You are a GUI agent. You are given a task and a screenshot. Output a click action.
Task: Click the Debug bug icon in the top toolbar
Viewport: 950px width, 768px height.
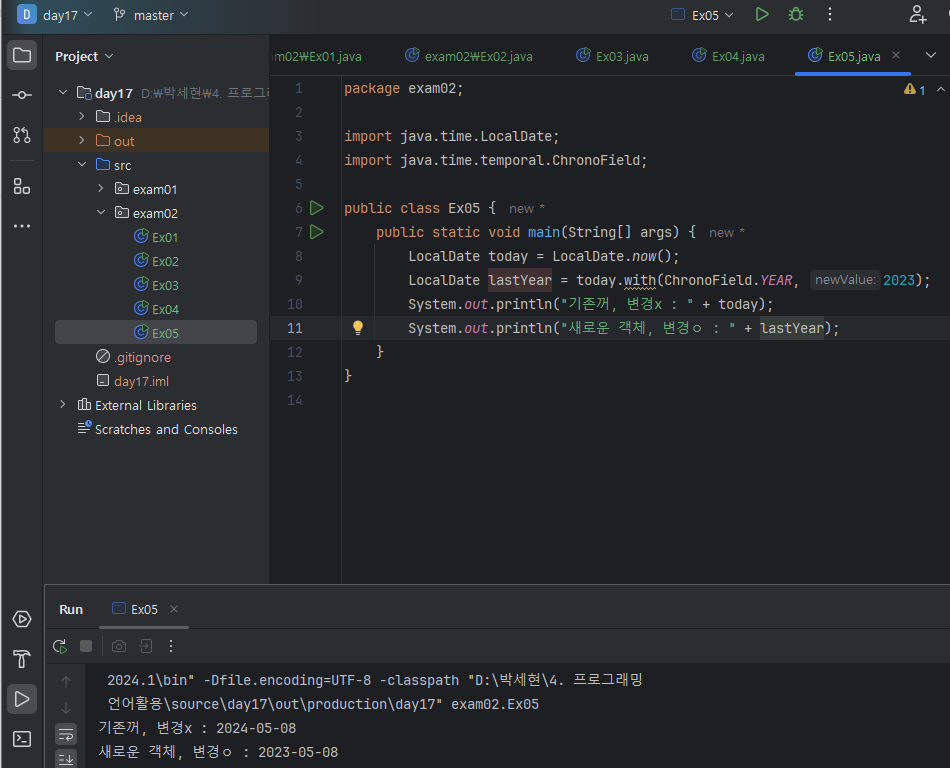click(x=795, y=15)
